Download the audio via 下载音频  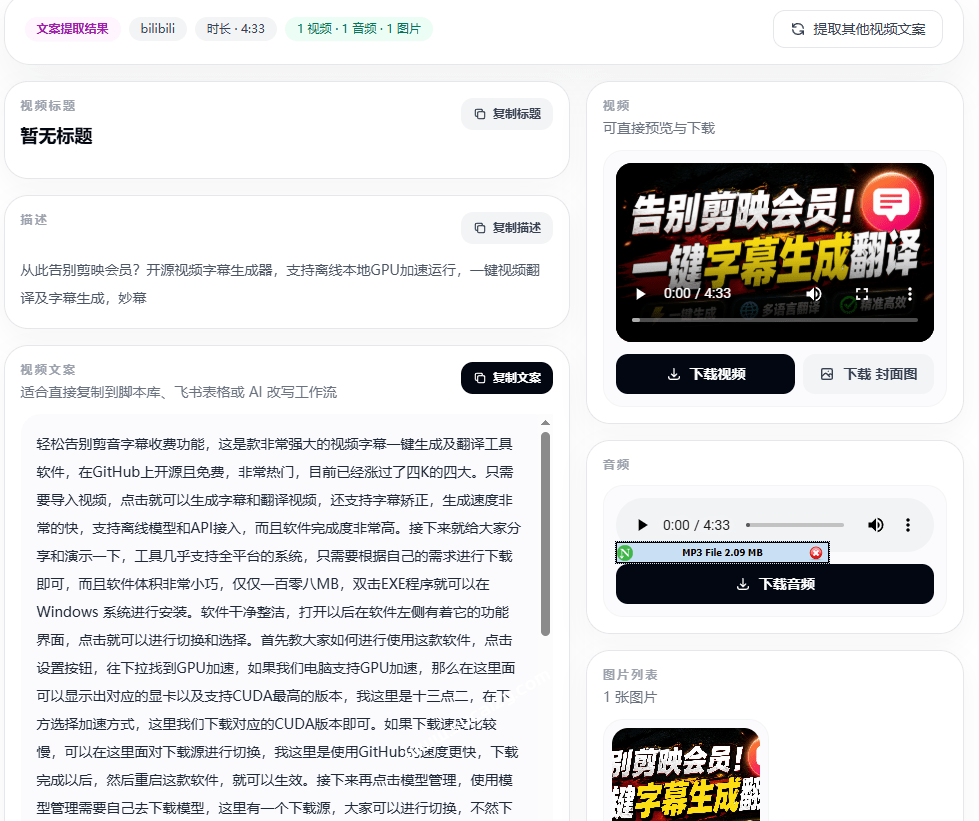click(775, 584)
